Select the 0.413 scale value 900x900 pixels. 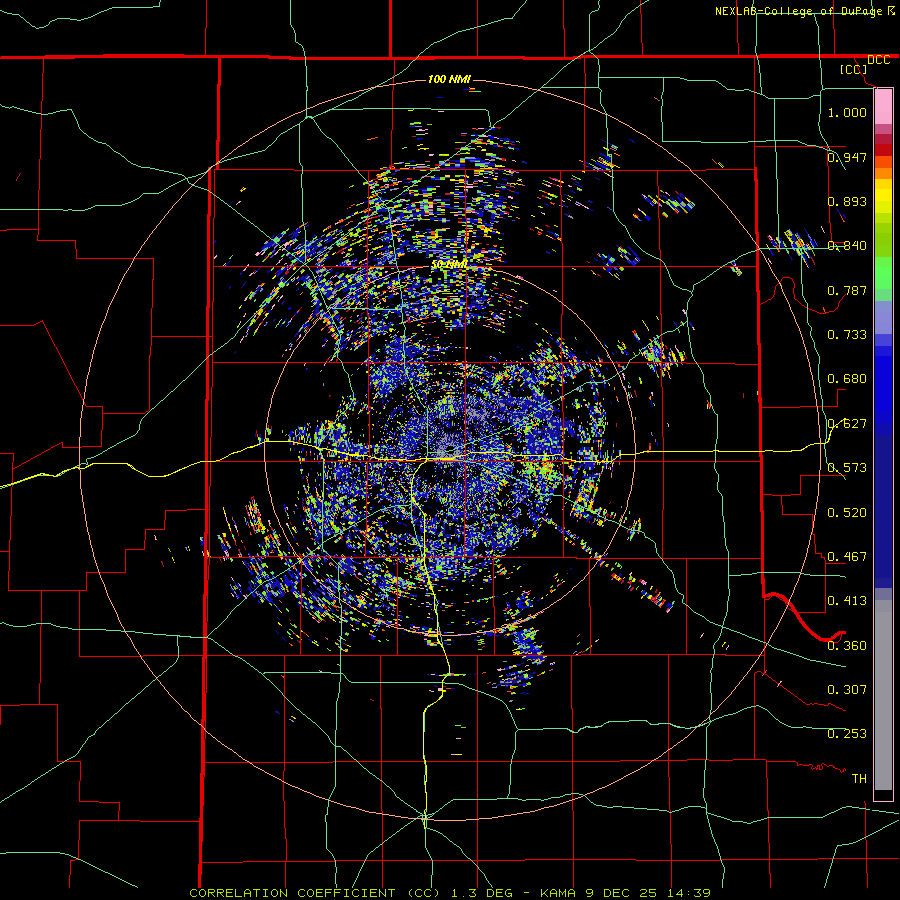[x=847, y=600]
